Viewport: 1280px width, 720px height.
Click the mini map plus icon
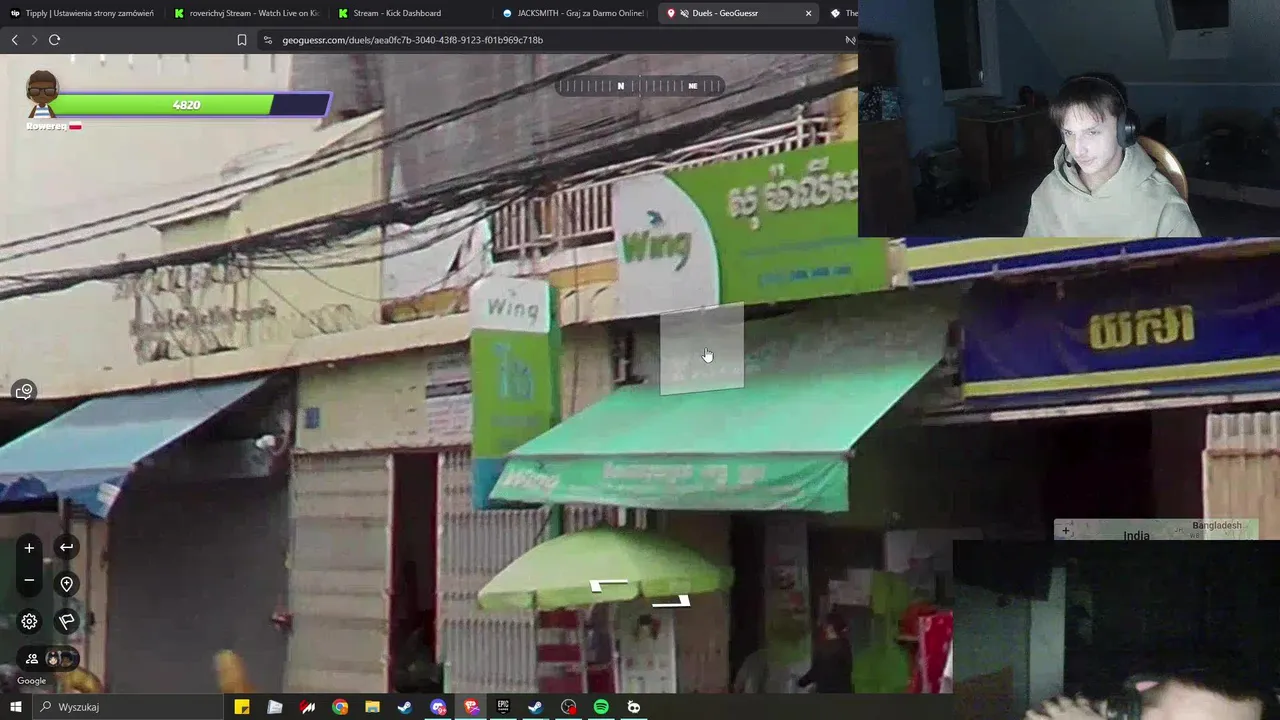coord(1066,530)
